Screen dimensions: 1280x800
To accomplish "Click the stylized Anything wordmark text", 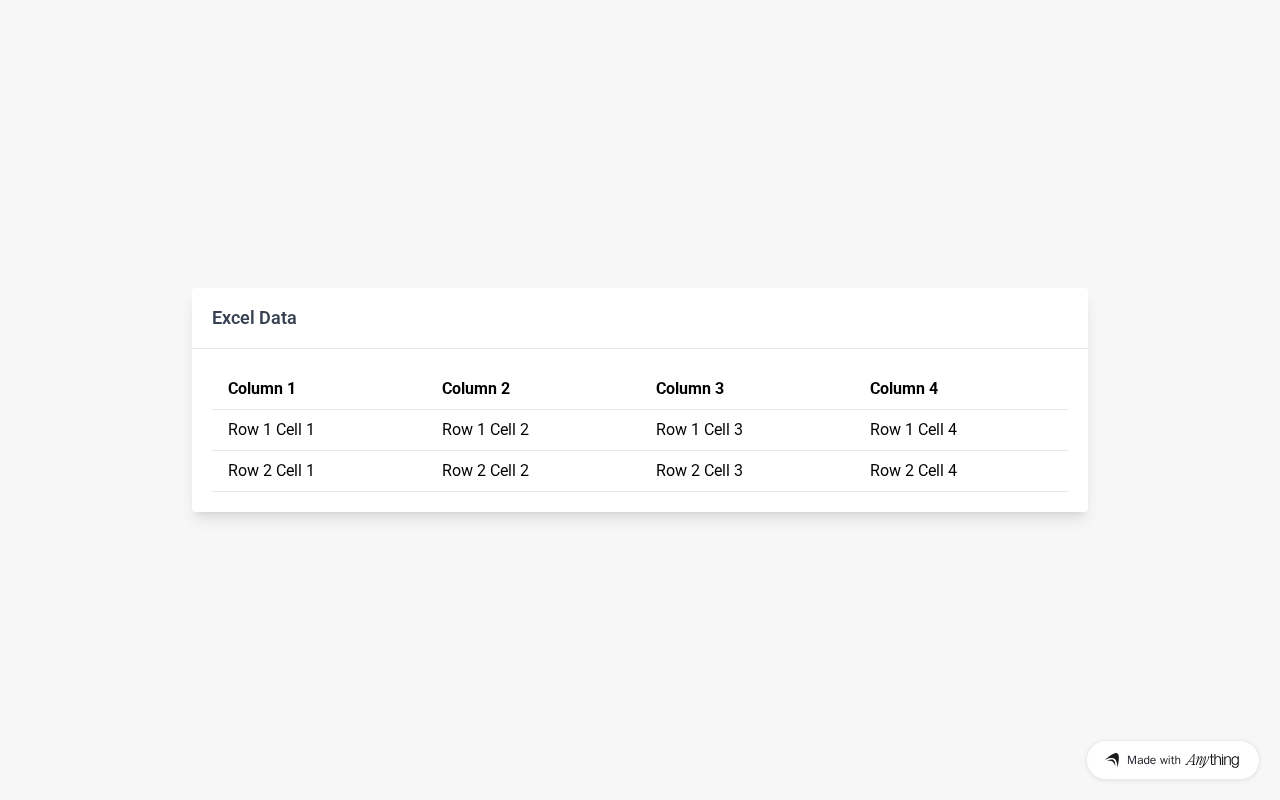I will click(1212, 760).
